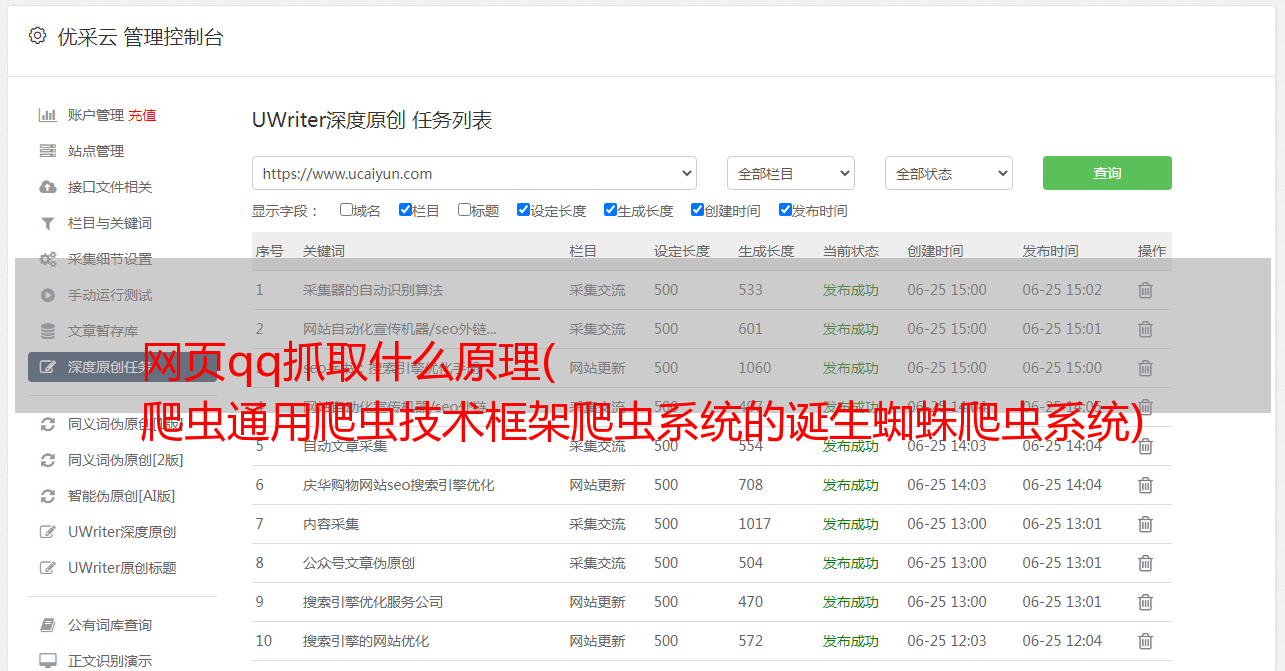Uncheck the 设定长度 field checkbox

pyautogui.click(x=523, y=210)
